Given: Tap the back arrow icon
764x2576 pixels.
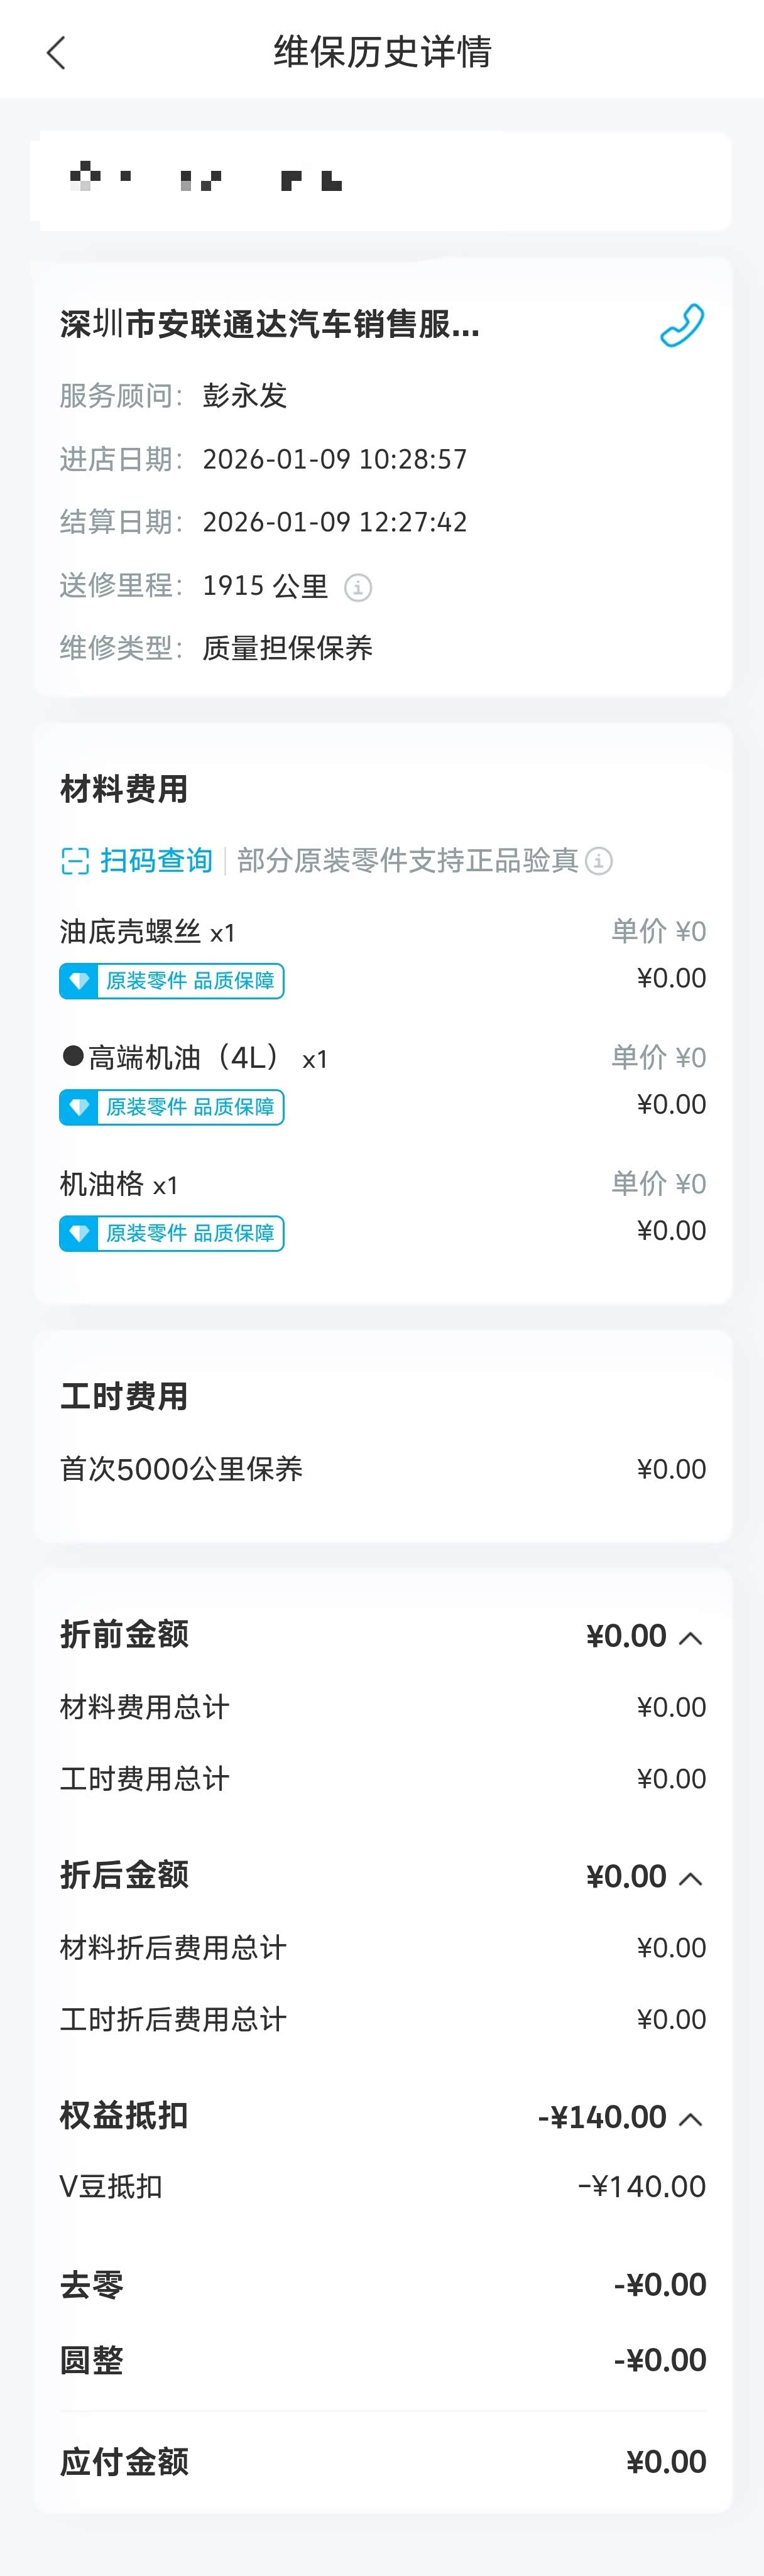Looking at the screenshot, I should pyautogui.click(x=56, y=52).
